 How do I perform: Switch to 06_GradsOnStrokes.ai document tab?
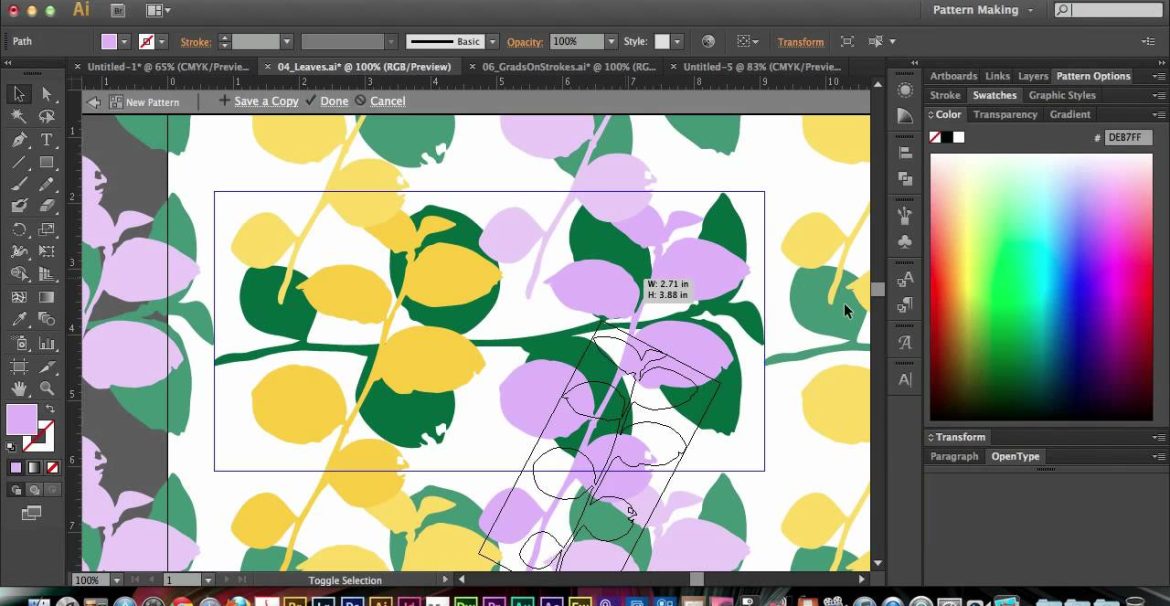point(569,66)
